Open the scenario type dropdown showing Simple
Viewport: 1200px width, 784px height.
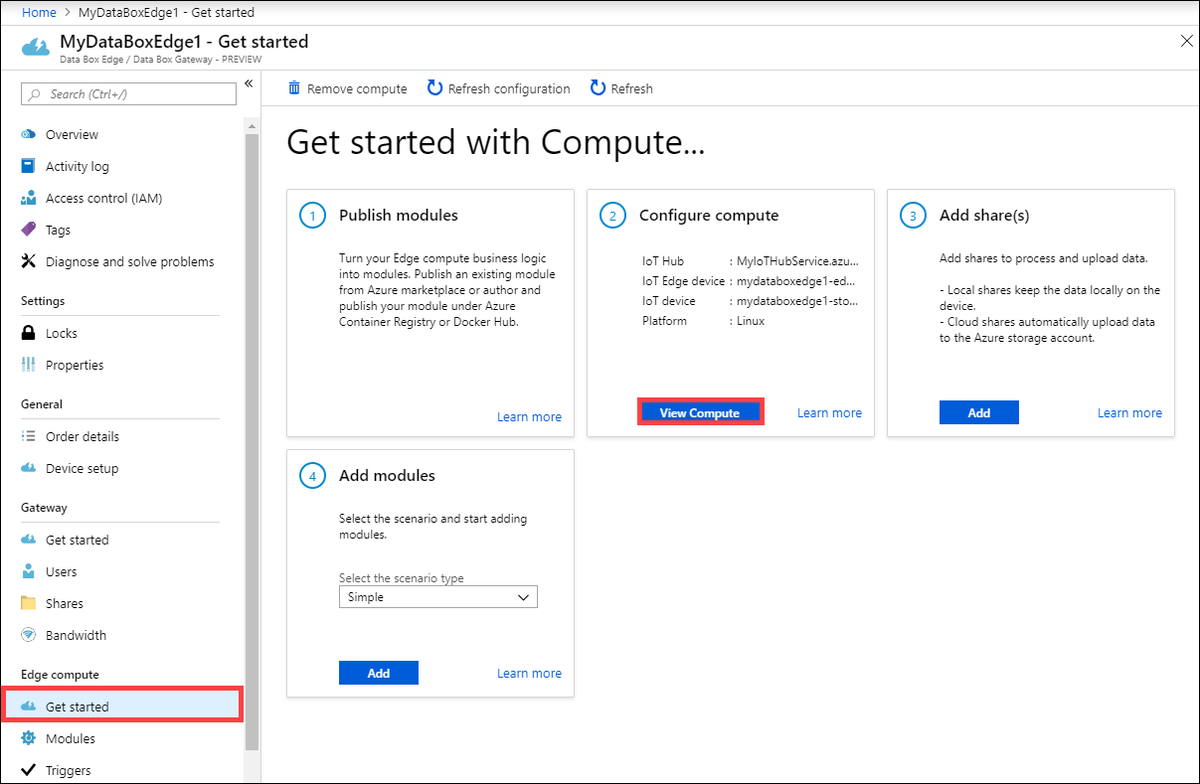438,597
